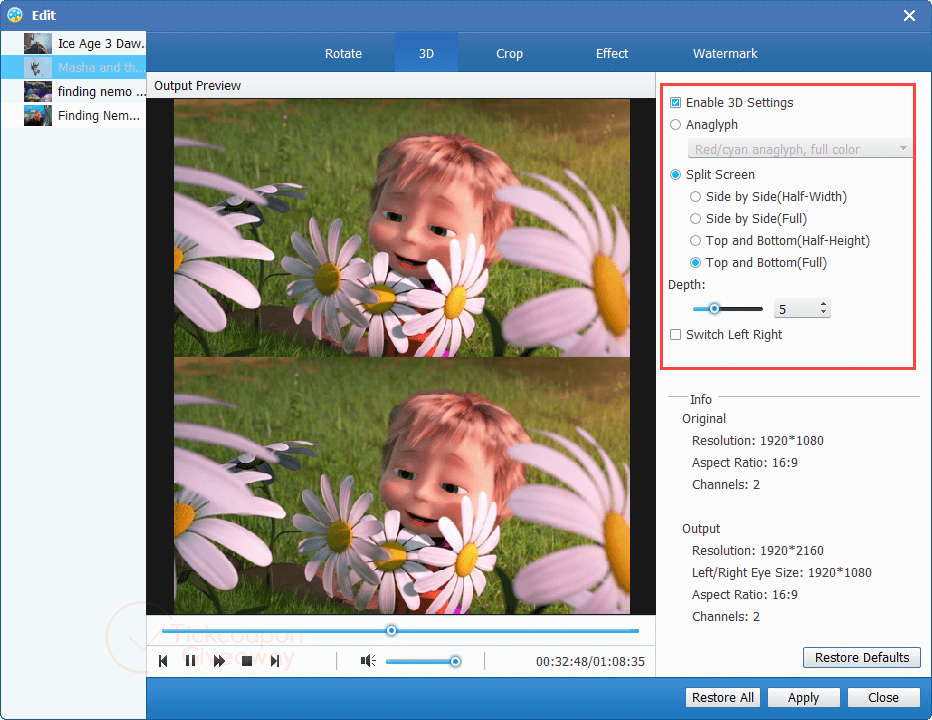Image resolution: width=932 pixels, height=720 pixels.
Task: Close the Edit window with X
Action: 909,15
